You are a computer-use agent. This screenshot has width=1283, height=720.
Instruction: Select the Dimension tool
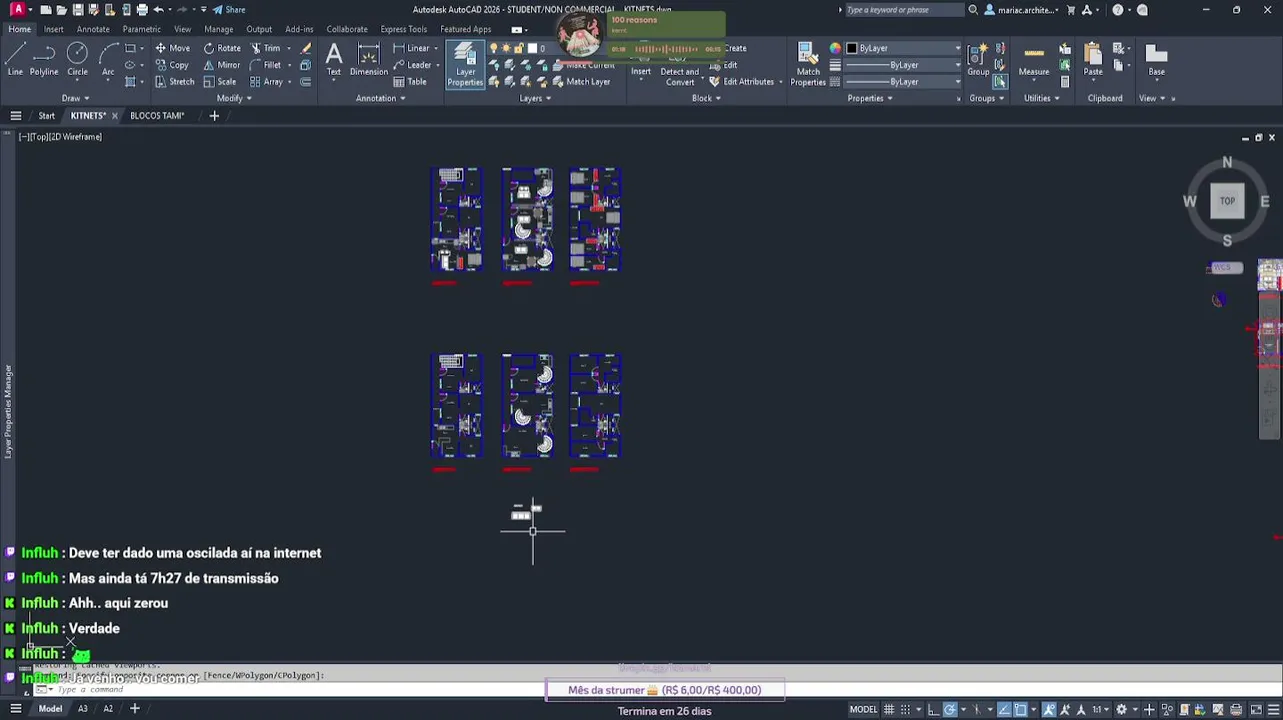(369, 59)
